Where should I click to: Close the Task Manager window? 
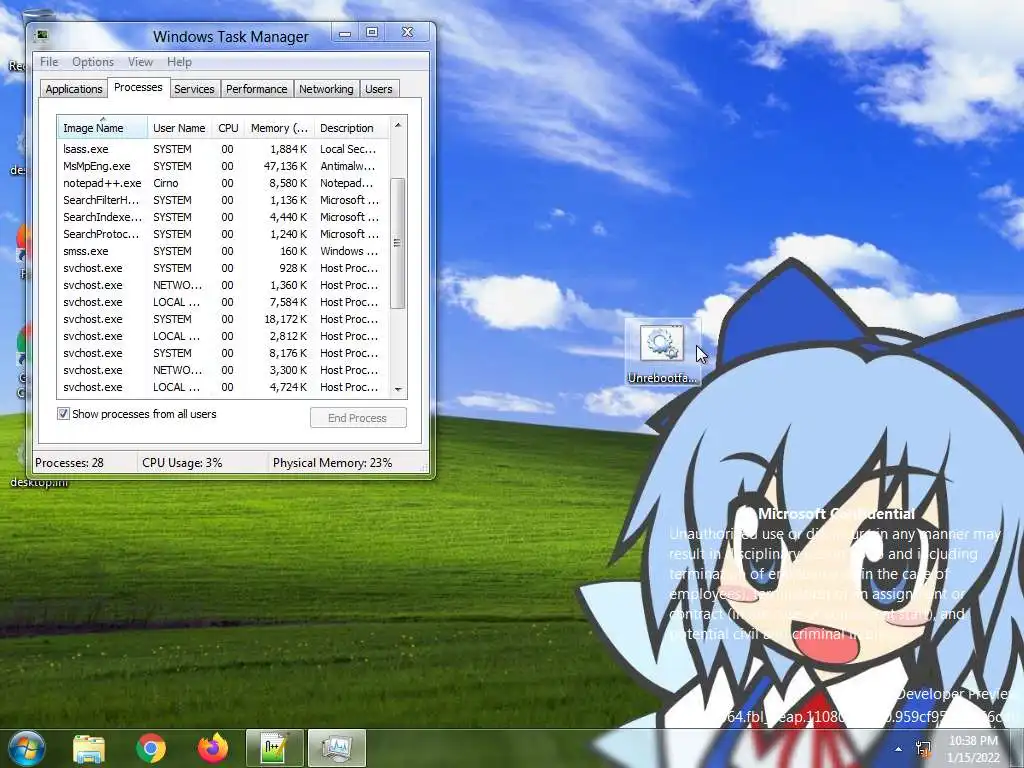(408, 33)
